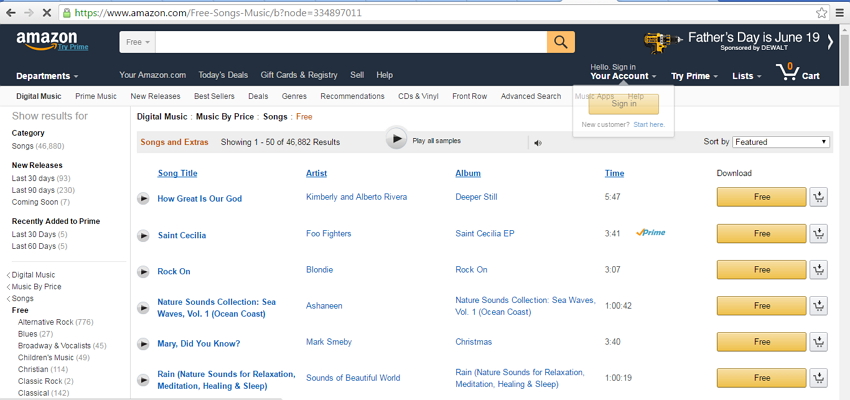
Task: Click the orange search magnifier button
Action: (x=561, y=42)
